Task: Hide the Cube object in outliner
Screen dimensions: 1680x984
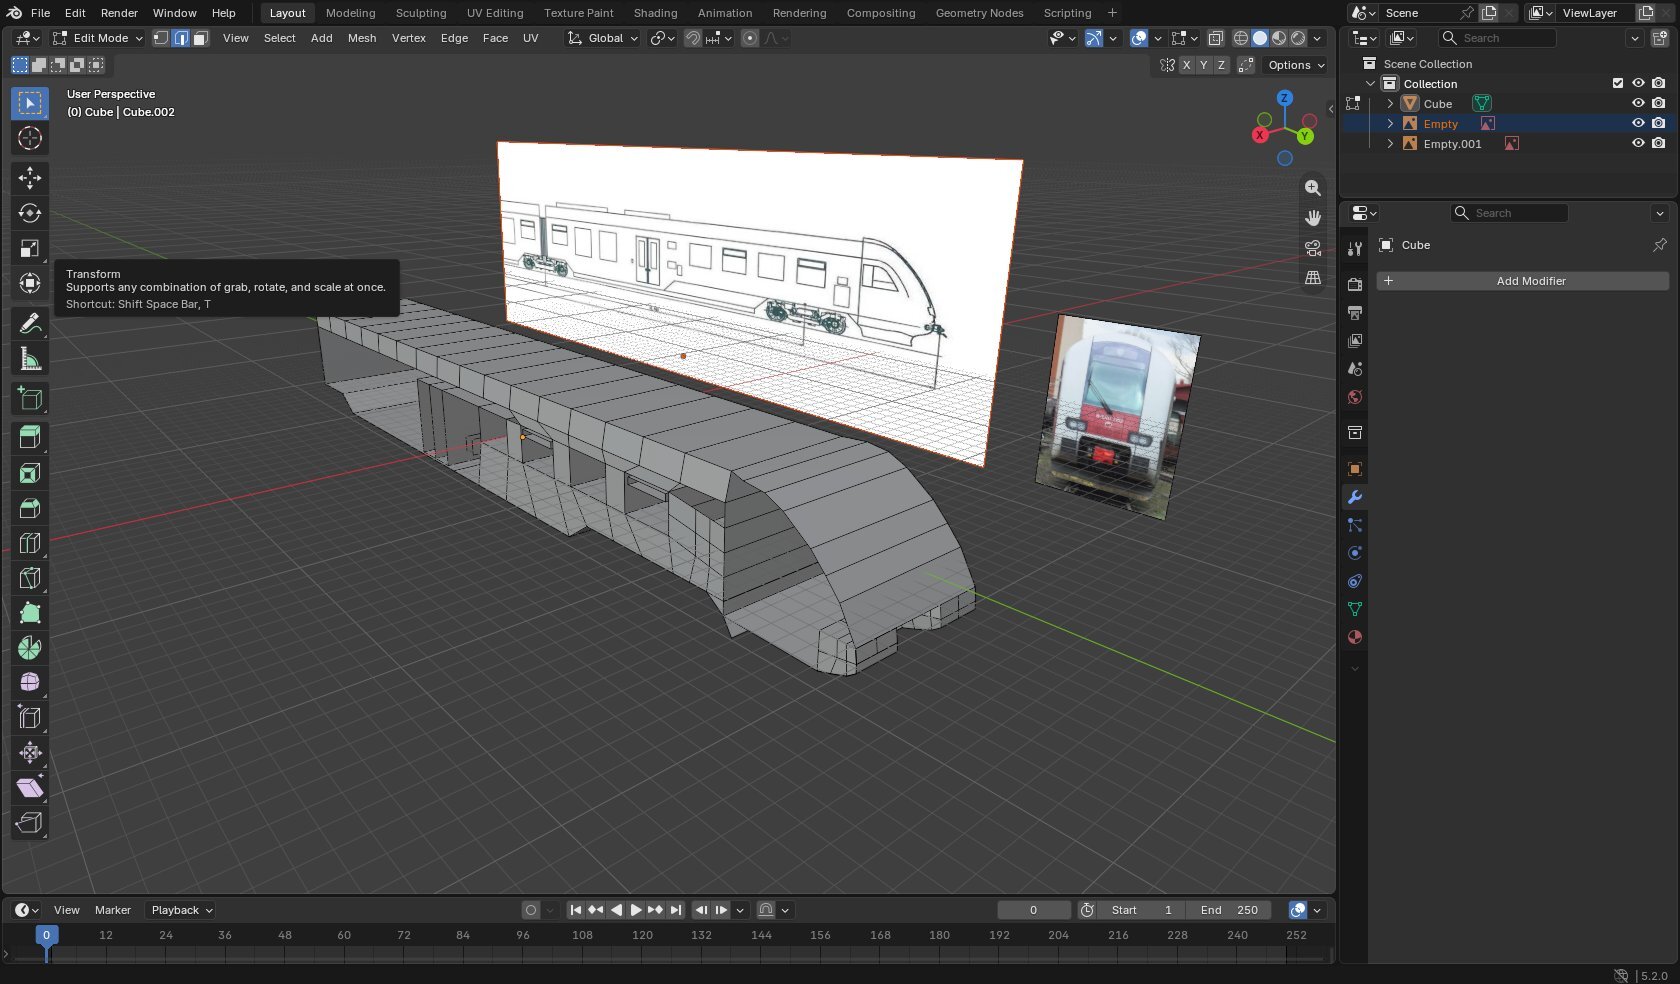Action: pos(1638,103)
